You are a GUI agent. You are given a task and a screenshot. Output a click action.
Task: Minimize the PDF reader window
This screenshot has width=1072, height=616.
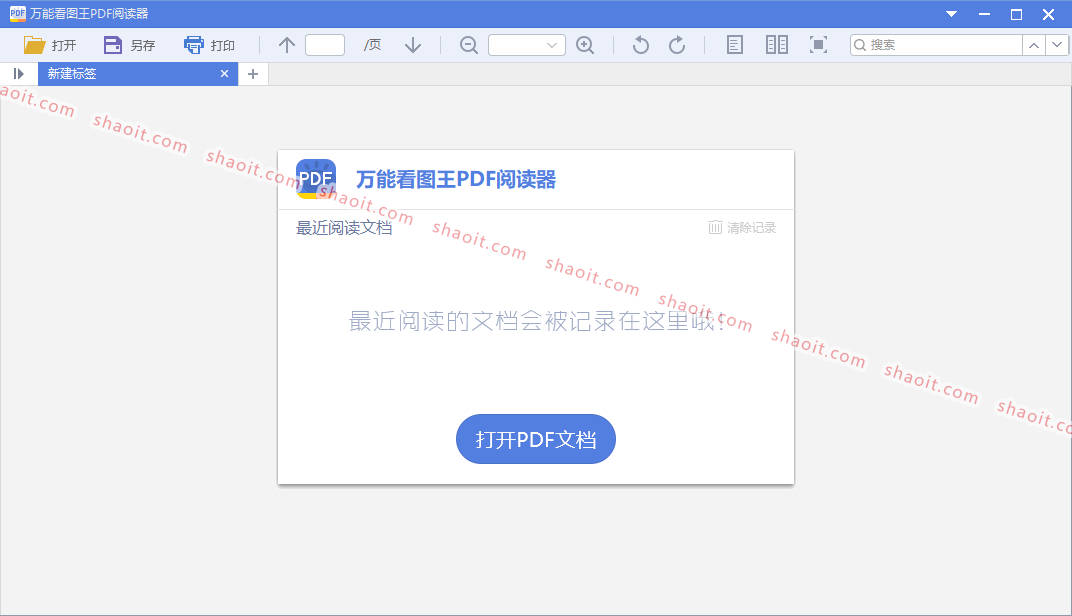pos(984,14)
